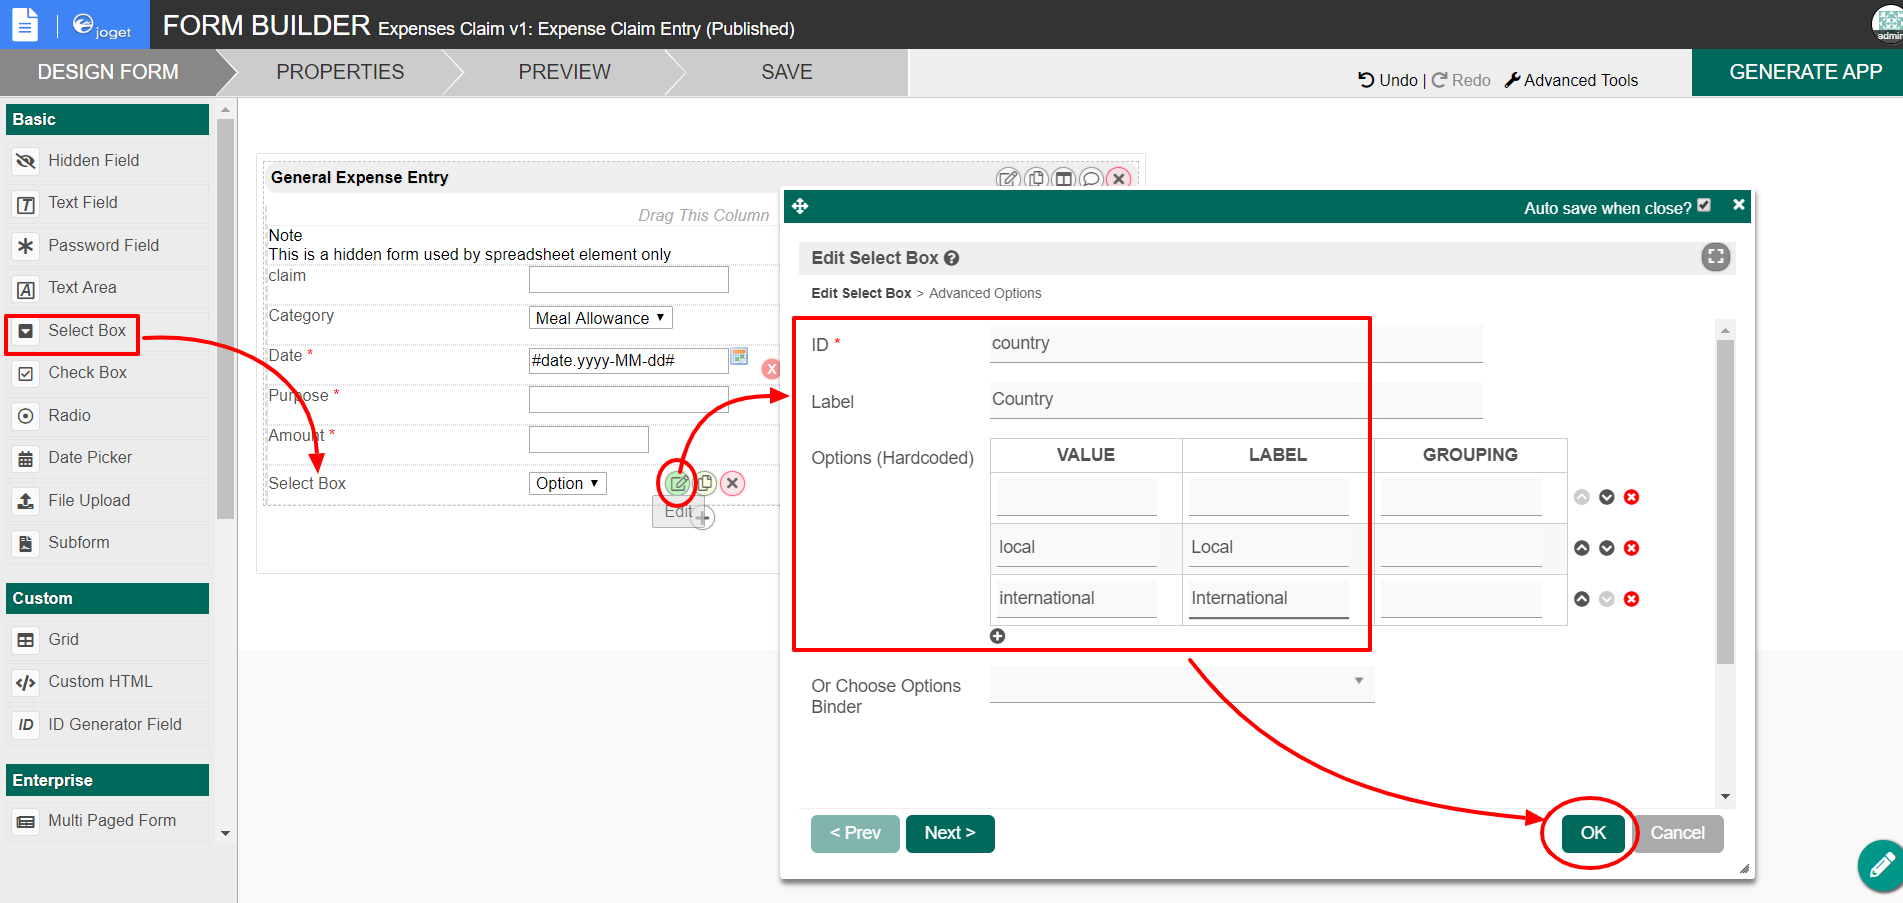Click the edit icon beside Select Box field
Viewport: 1903px width, 903px height.
[x=678, y=484]
